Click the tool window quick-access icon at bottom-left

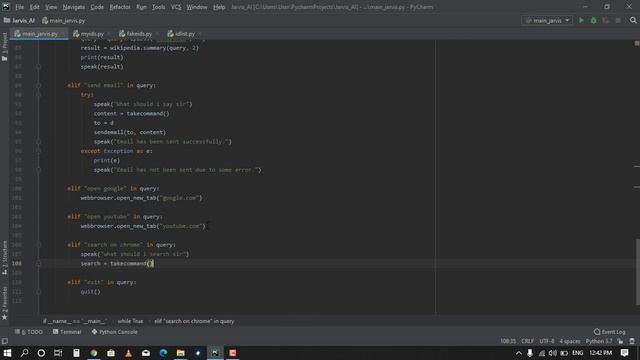tap(4, 341)
